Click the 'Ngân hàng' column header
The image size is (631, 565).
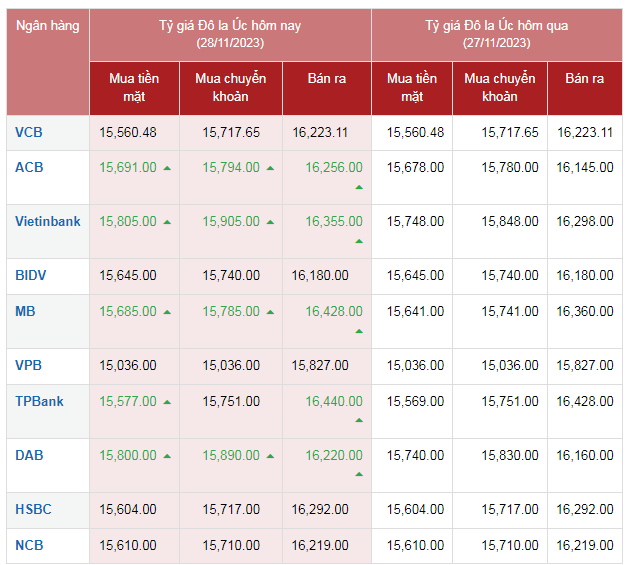(x=47, y=26)
